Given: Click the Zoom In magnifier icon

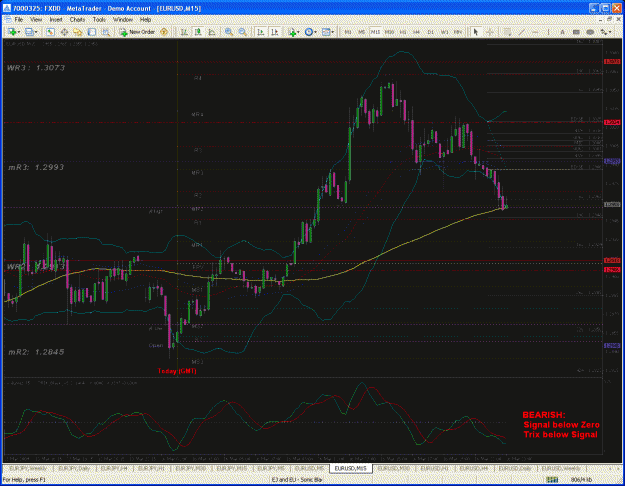Looking at the screenshot, I should coord(229,32).
